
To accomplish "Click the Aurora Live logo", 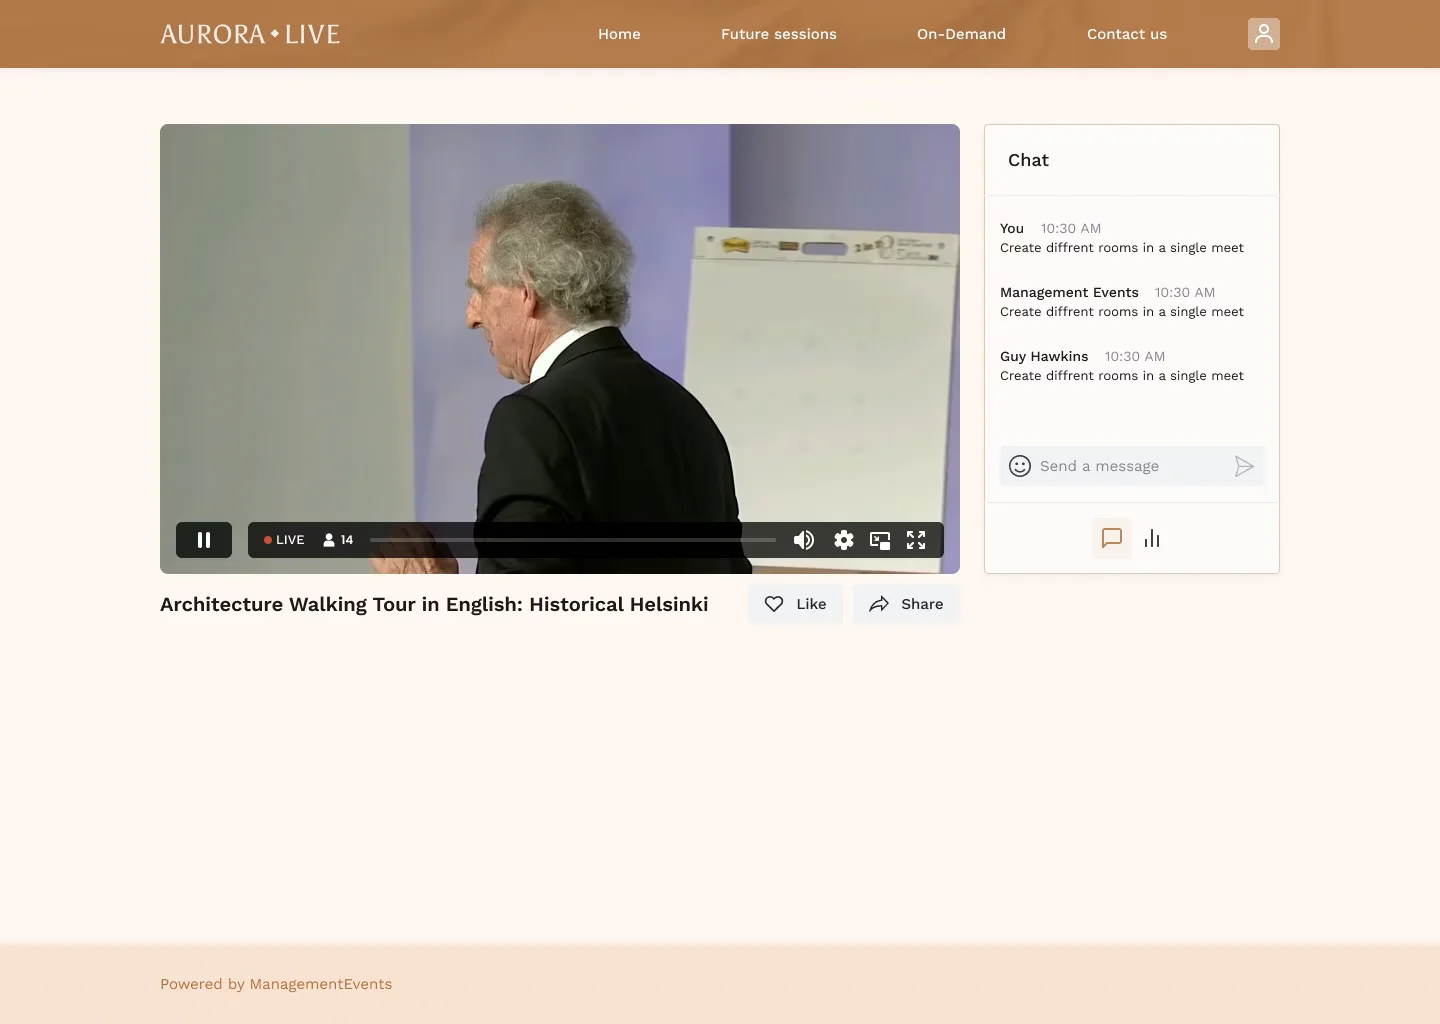I will (x=250, y=34).
